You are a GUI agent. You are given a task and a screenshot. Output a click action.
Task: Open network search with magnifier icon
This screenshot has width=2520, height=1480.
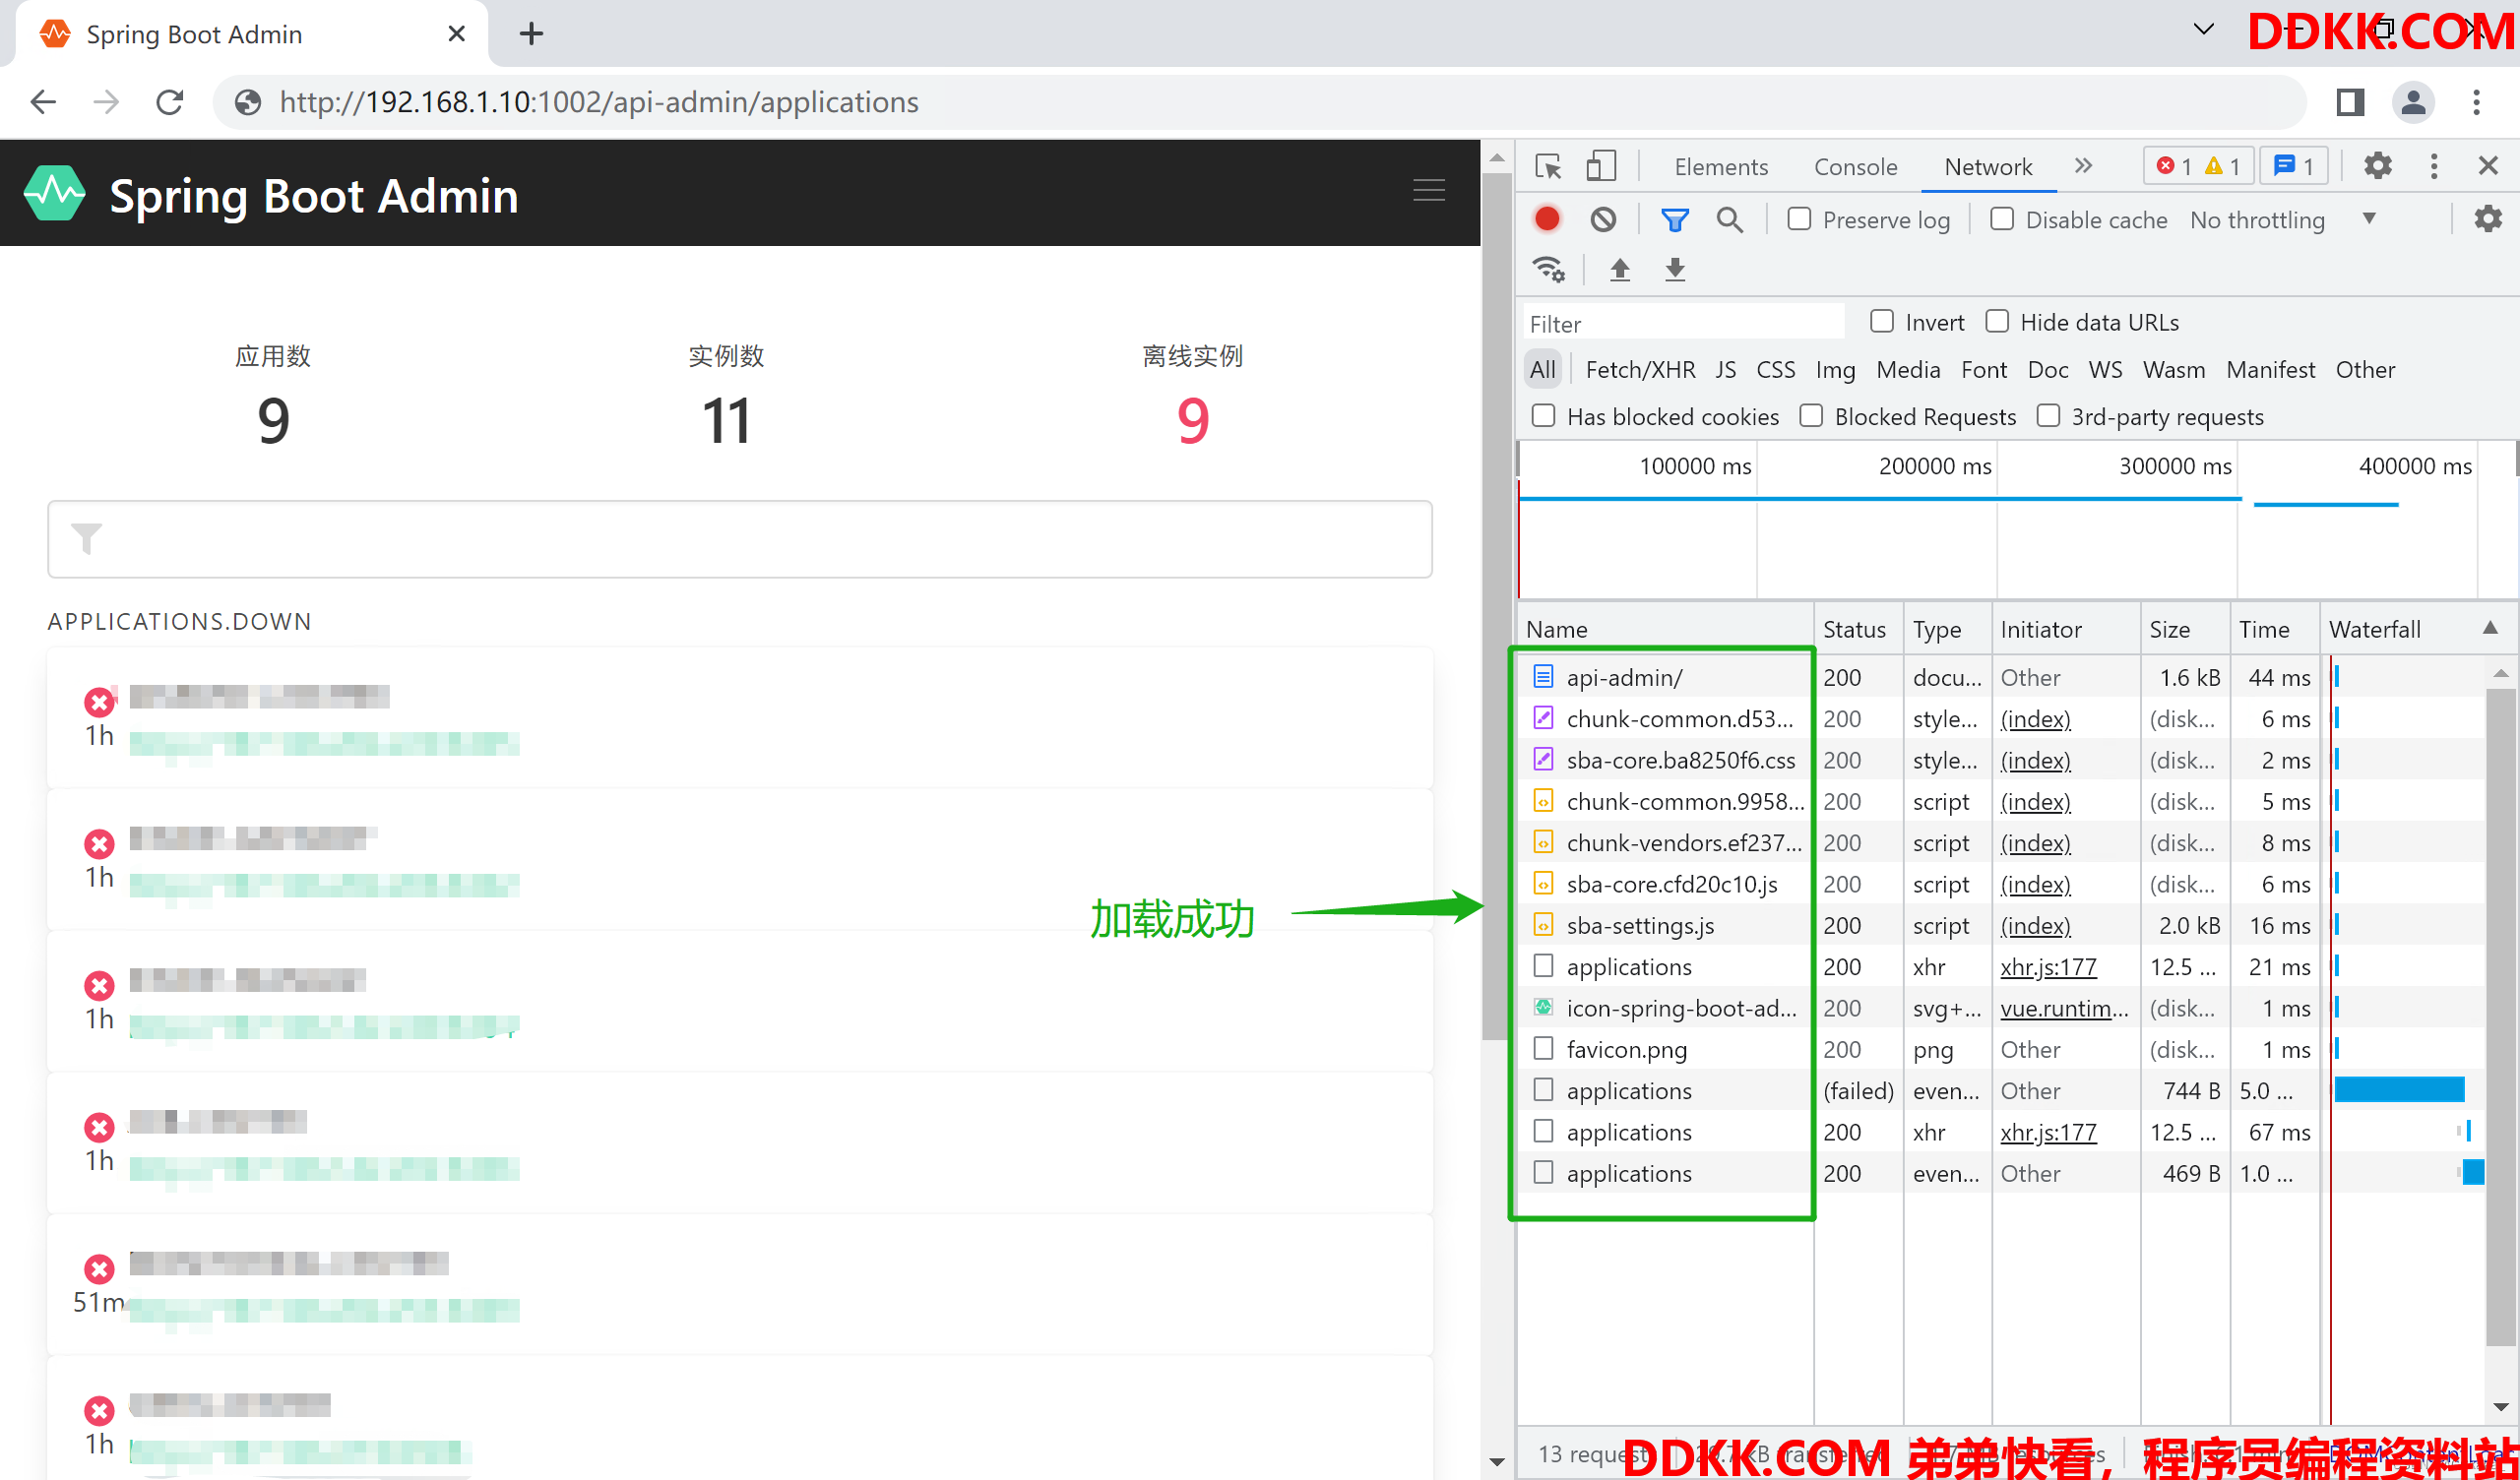(x=1730, y=219)
